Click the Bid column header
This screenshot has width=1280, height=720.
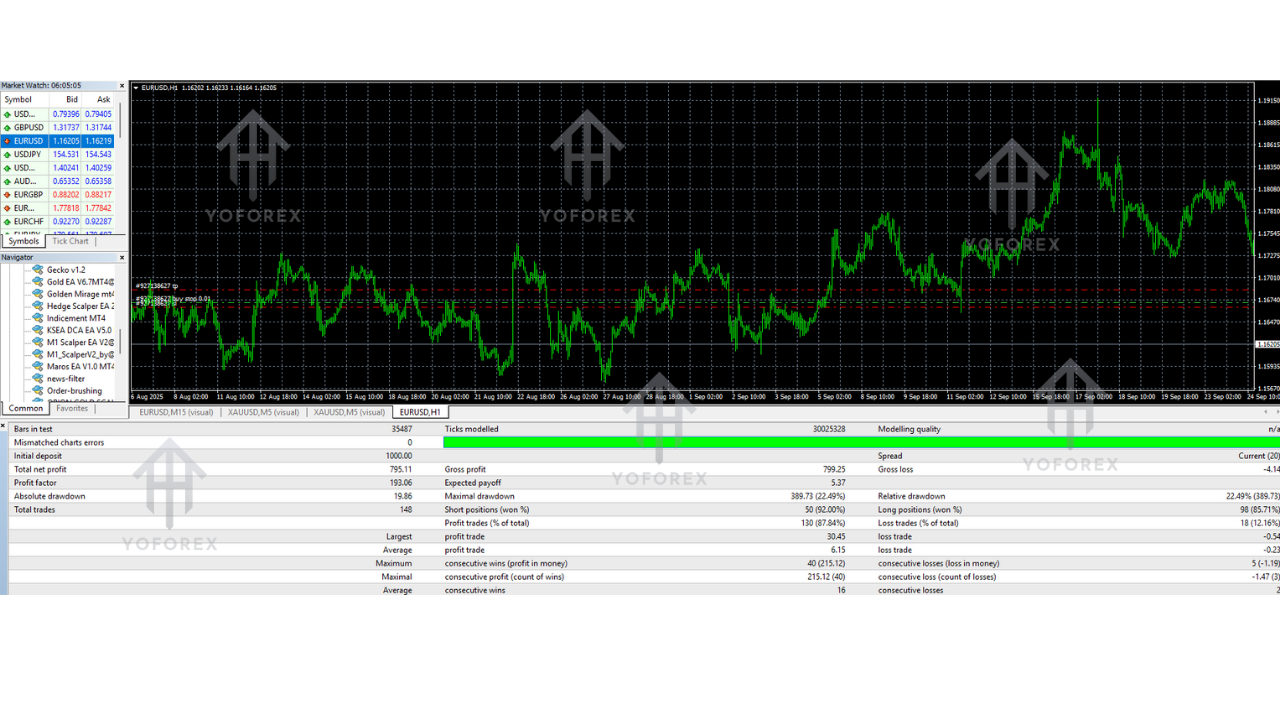click(x=71, y=100)
